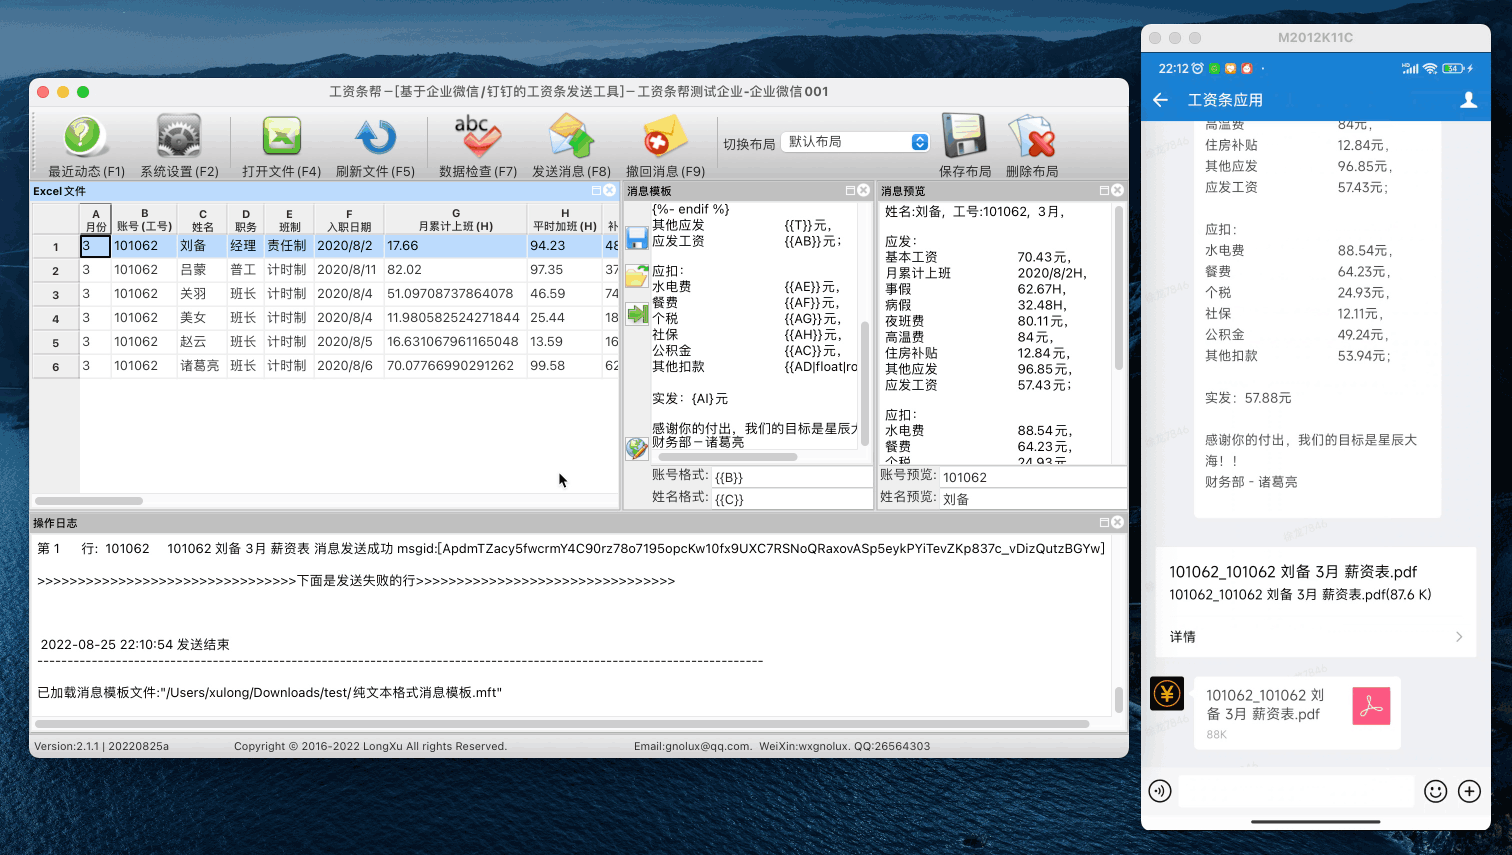Click 姓名预览 field showing 刘备
Viewport: 1512px width, 855px height.
point(1033,499)
